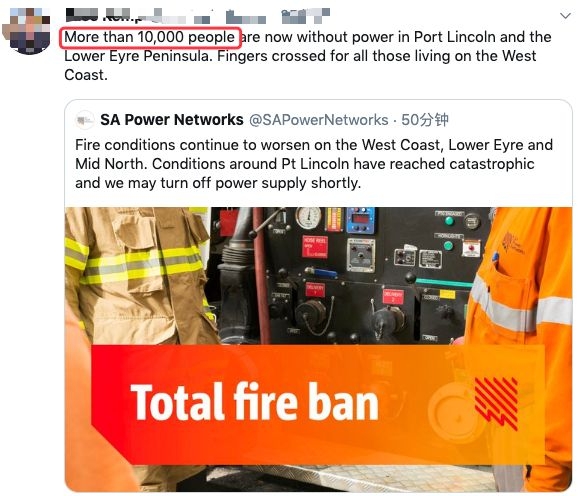Click the @SAPowerNetworks handle

point(319,120)
